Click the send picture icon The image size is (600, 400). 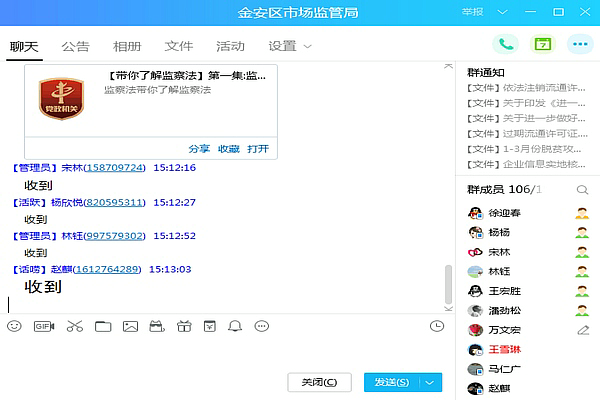[130, 326]
